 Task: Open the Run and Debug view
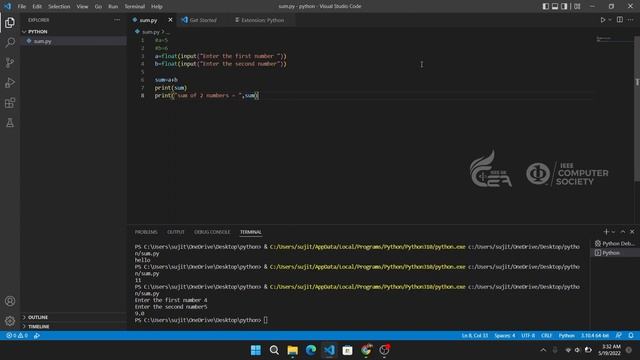tap(10, 82)
